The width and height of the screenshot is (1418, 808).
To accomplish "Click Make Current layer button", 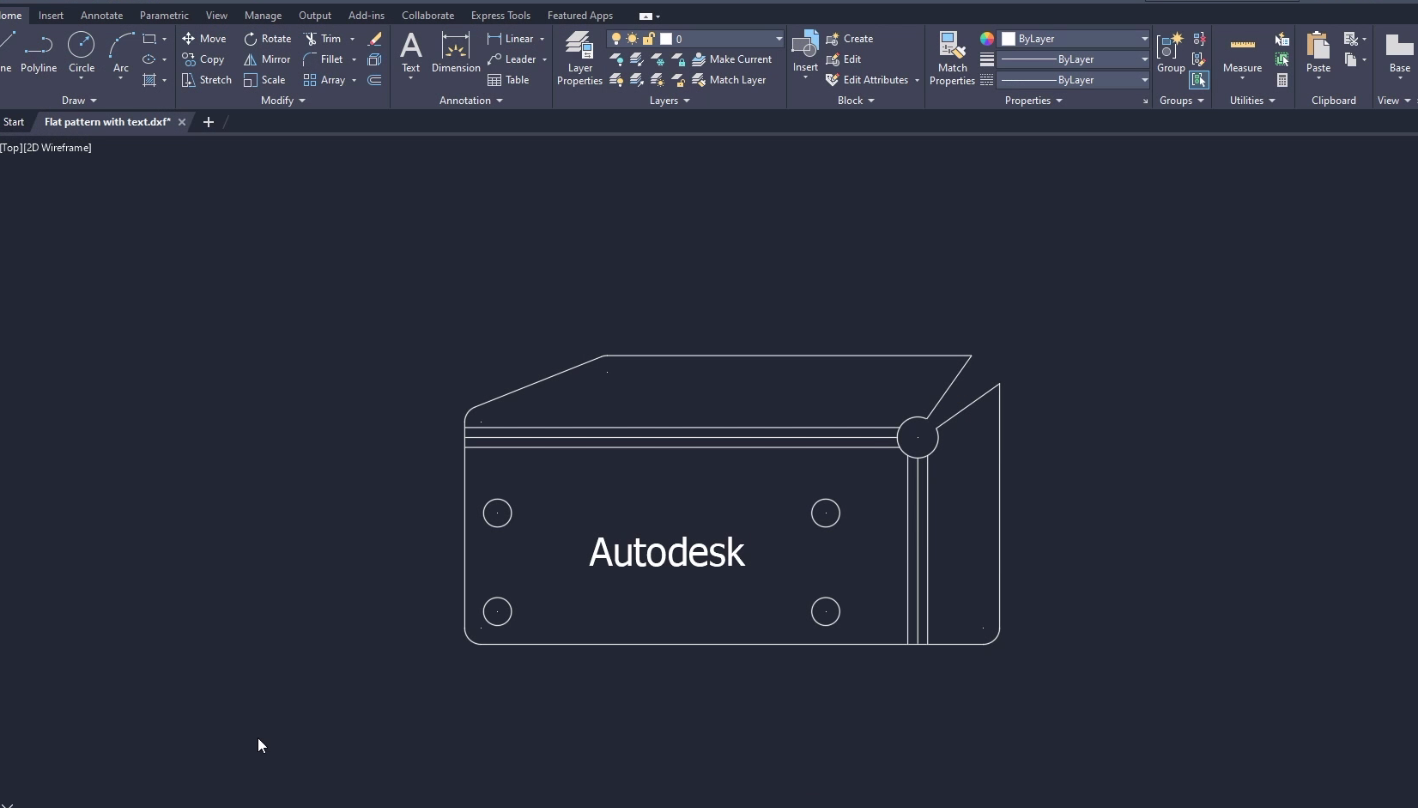I will [732, 59].
